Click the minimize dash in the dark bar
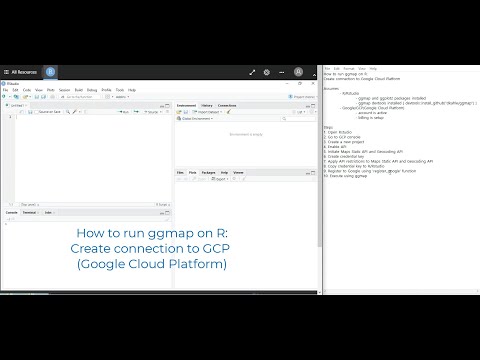The image size is (480, 360). coord(282,72)
